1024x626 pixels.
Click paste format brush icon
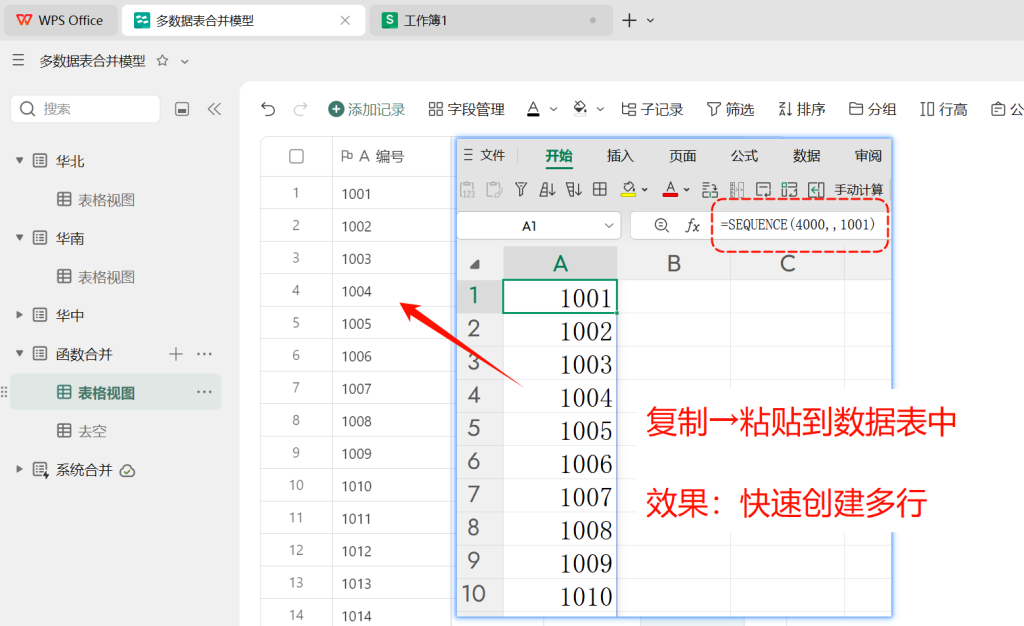tap(494, 189)
